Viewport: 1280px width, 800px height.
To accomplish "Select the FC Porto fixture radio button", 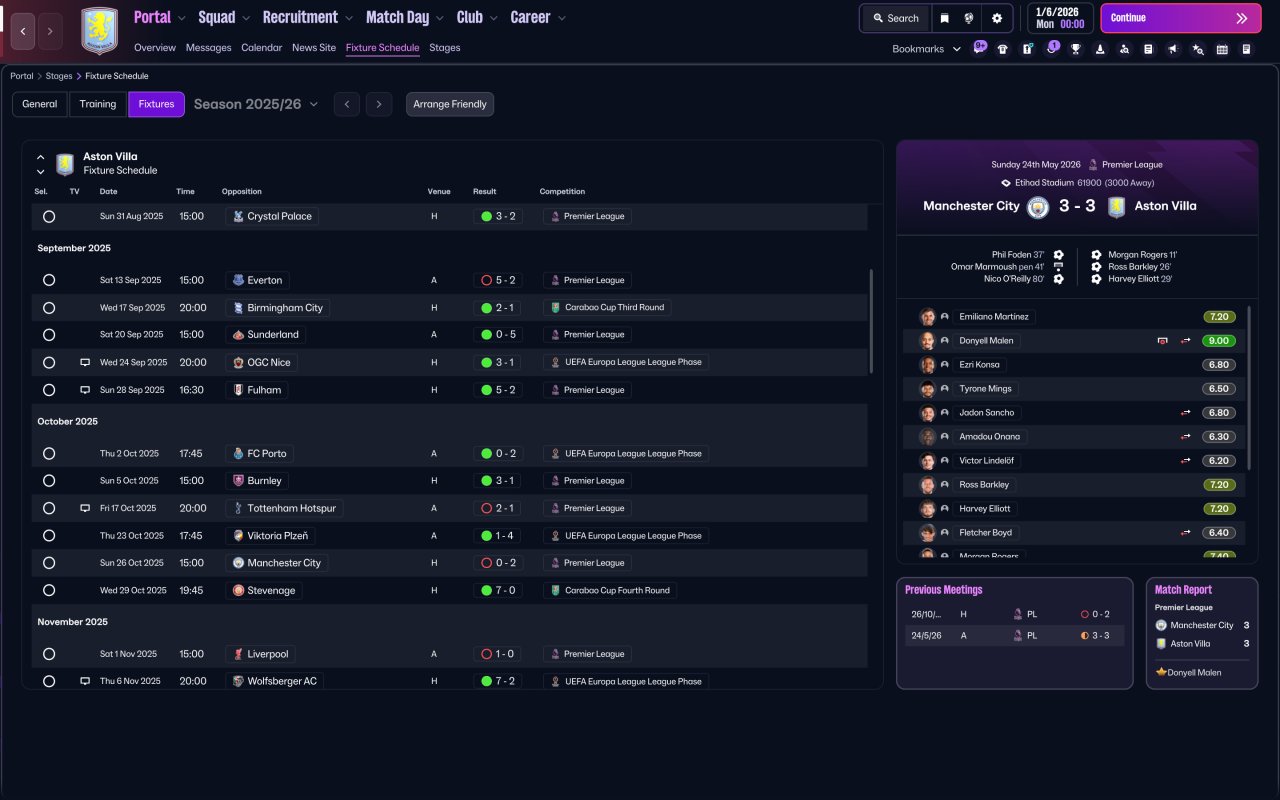I will click(x=49, y=454).
